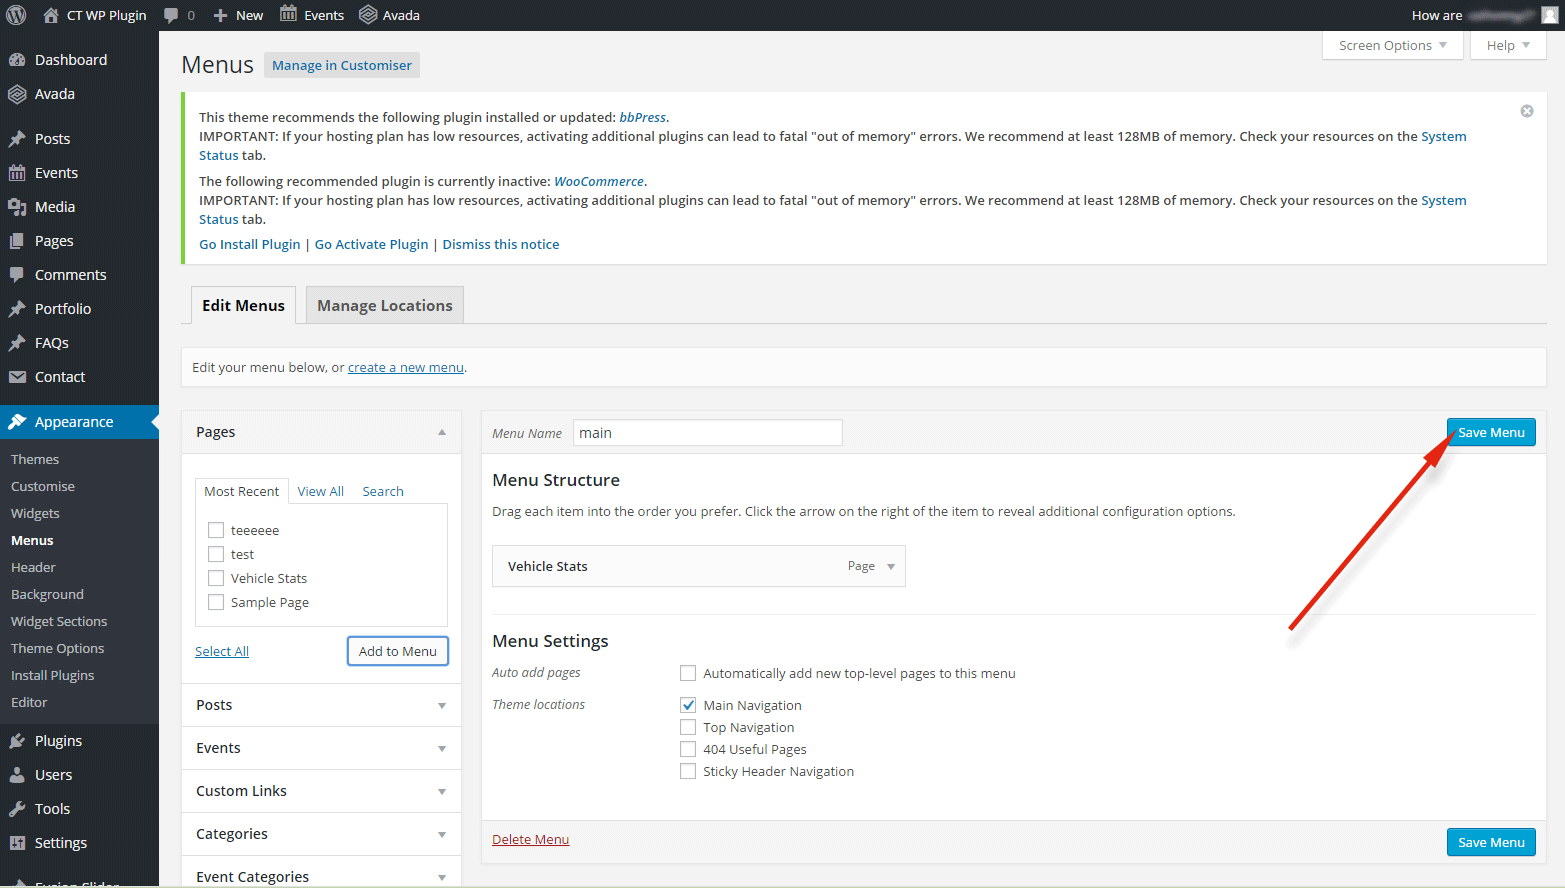
Task: Click the top Save Menu button
Action: [1490, 432]
